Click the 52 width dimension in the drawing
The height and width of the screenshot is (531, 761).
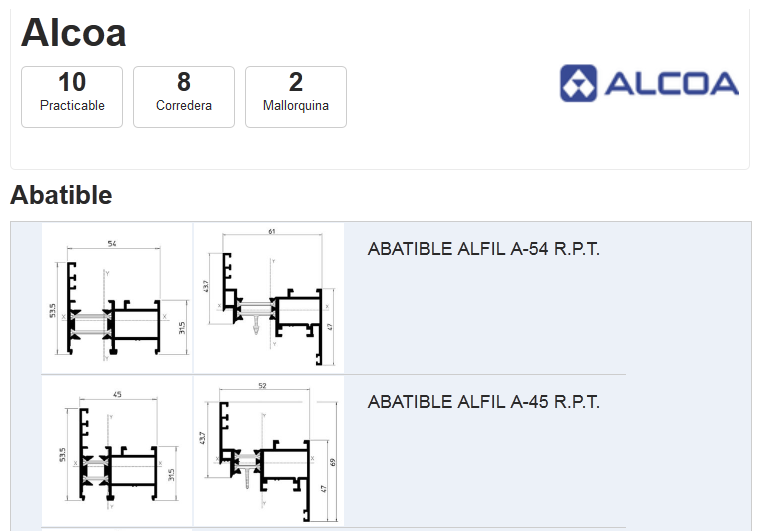(x=262, y=385)
